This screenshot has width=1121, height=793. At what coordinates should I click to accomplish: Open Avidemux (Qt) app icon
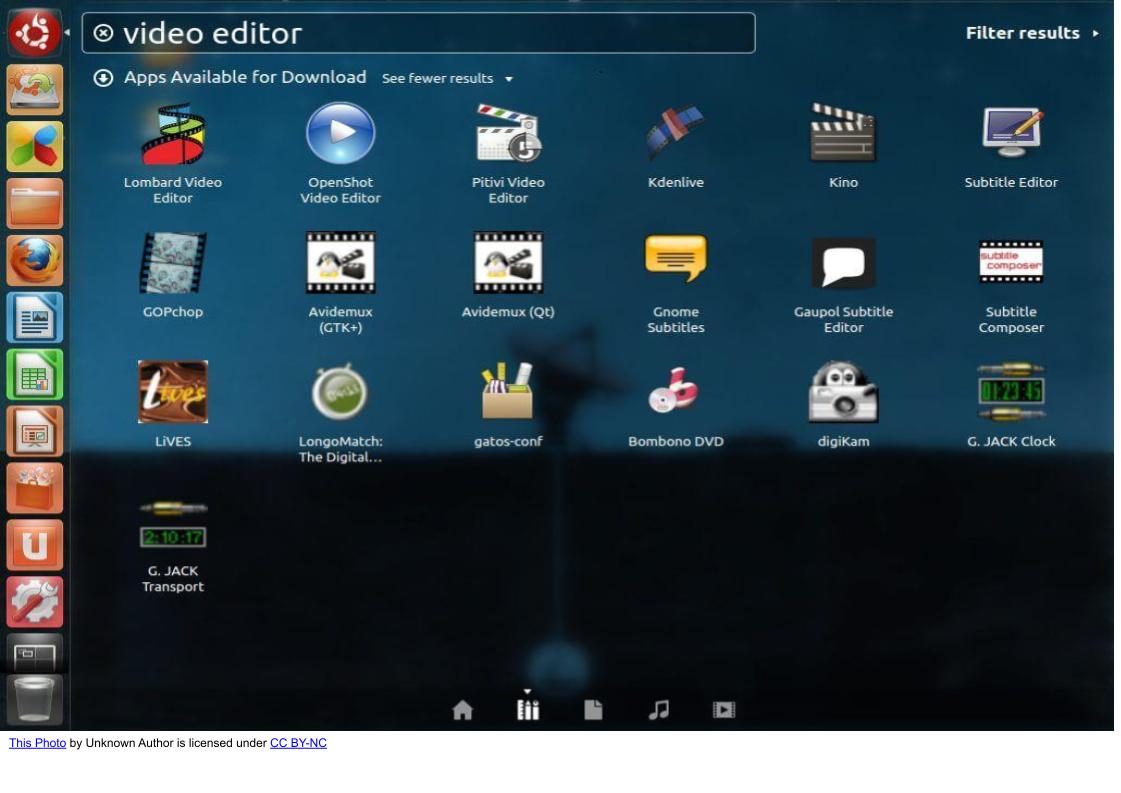click(508, 262)
